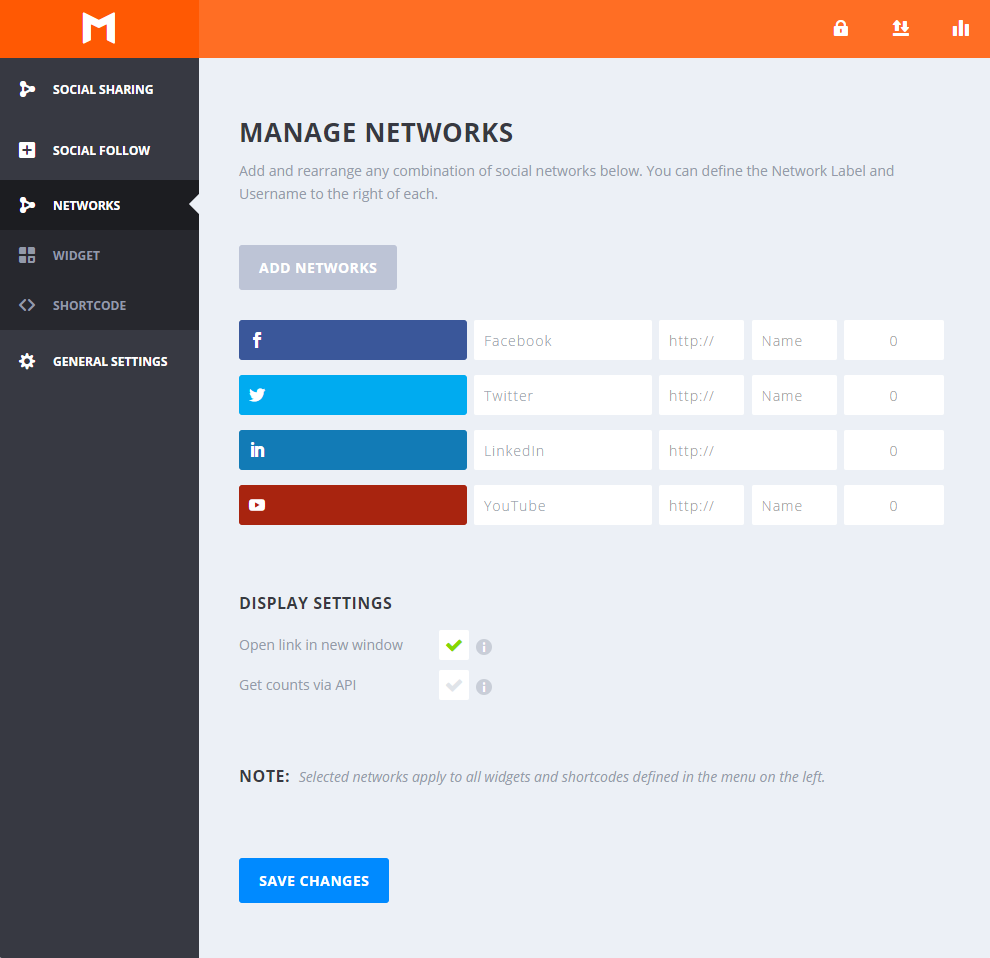The width and height of the screenshot is (990, 958).
Task: Expand the Social Follow menu section
Action: point(101,150)
